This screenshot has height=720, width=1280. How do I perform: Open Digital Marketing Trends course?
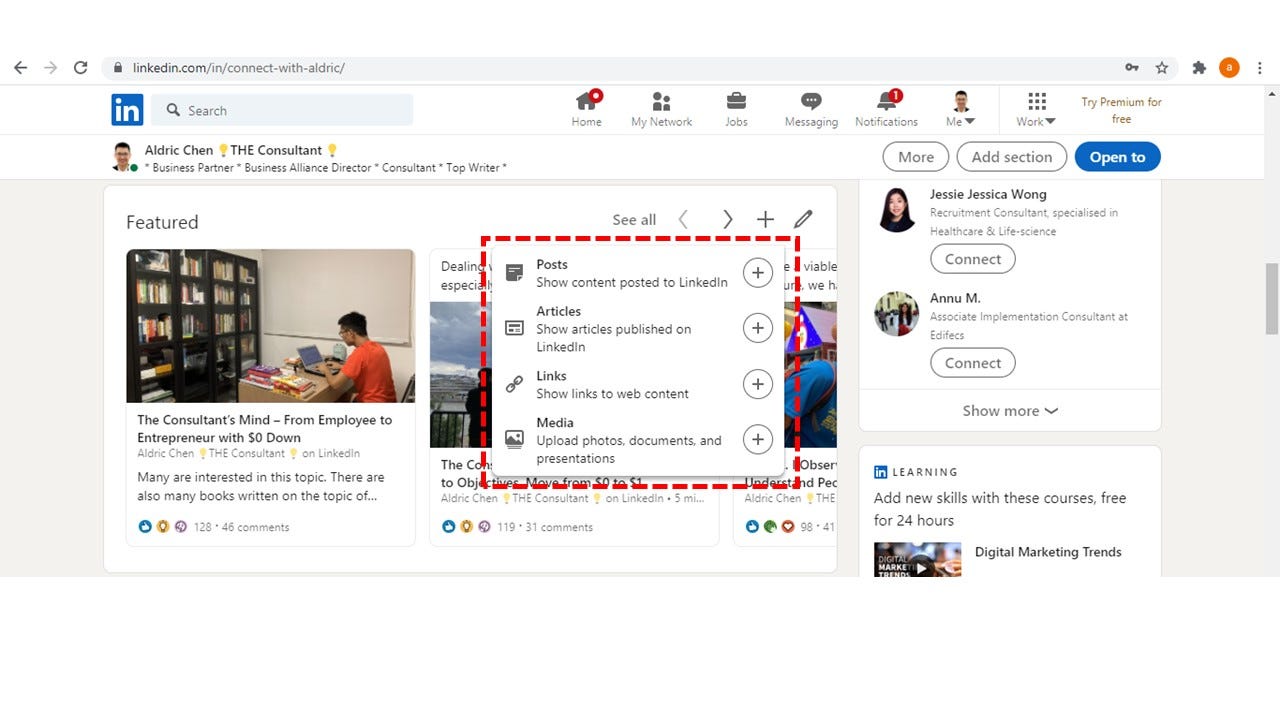[x=1048, y=552]
